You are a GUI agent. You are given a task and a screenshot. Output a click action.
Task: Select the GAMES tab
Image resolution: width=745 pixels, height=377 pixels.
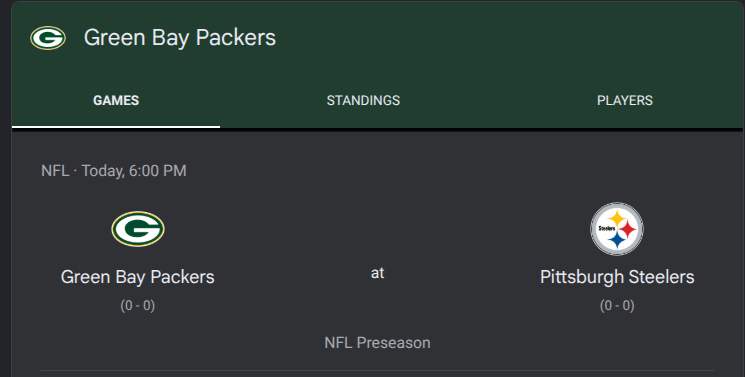116,100
